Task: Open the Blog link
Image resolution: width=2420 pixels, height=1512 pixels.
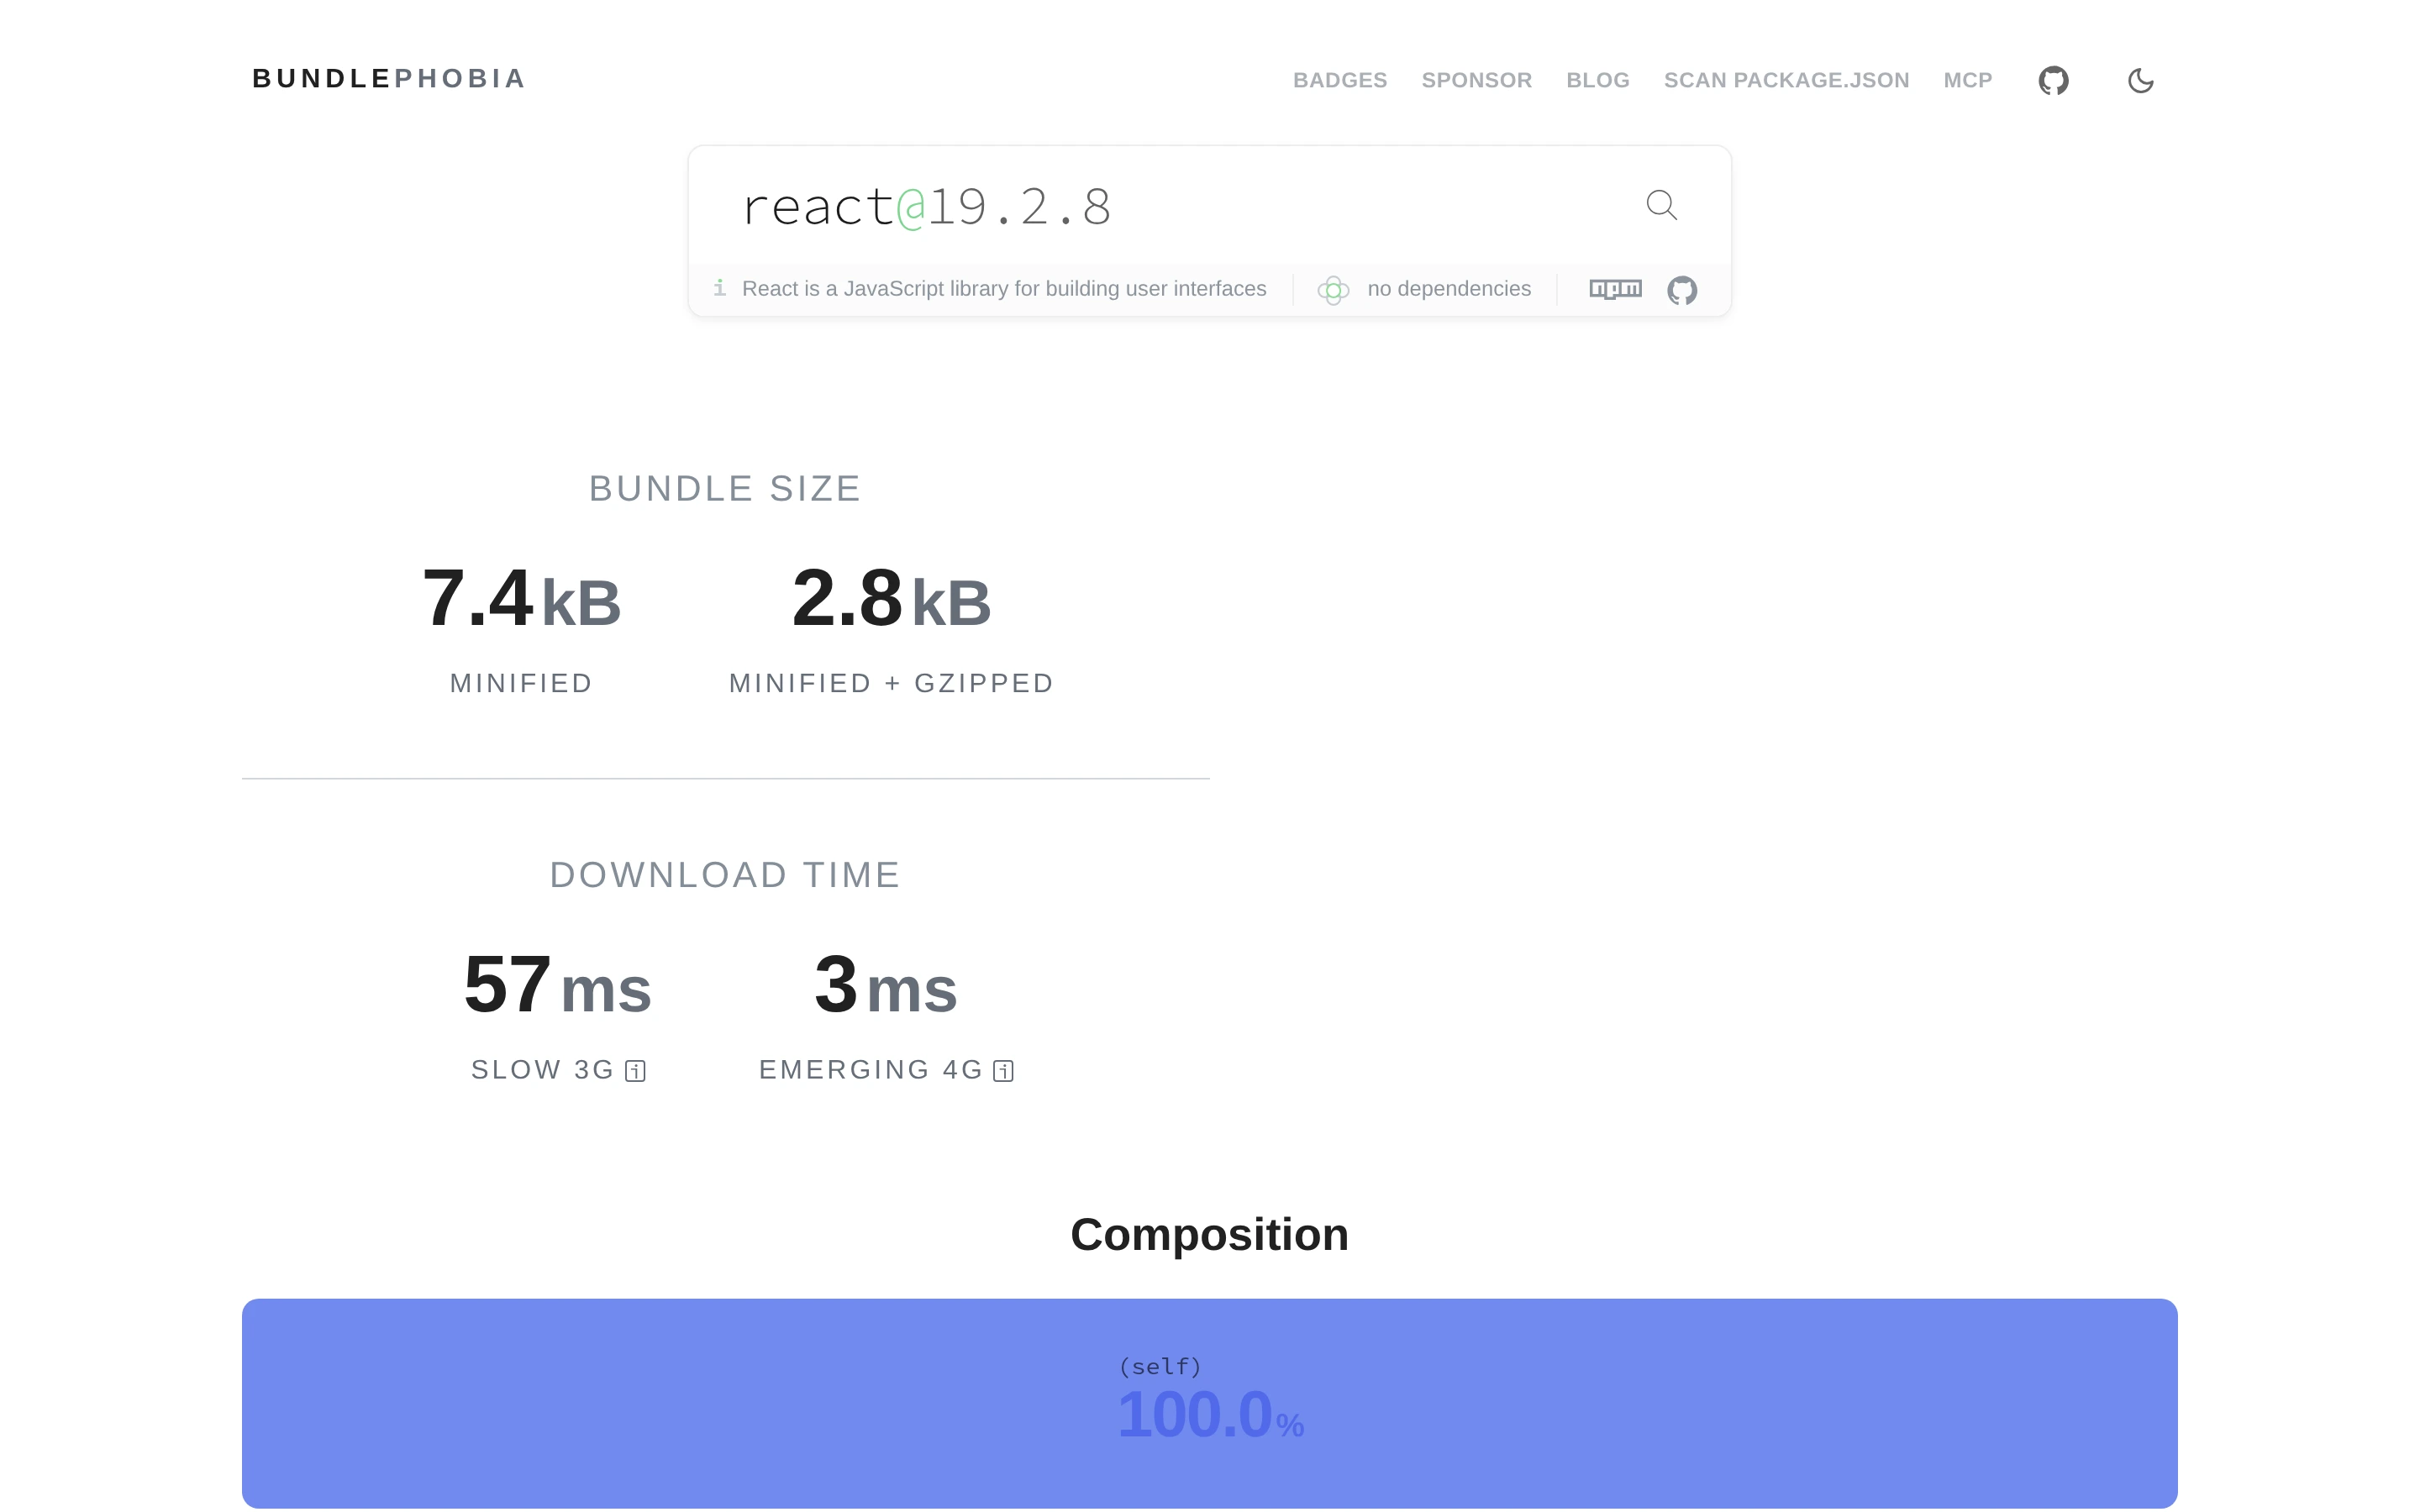Action: point(1597,80)
